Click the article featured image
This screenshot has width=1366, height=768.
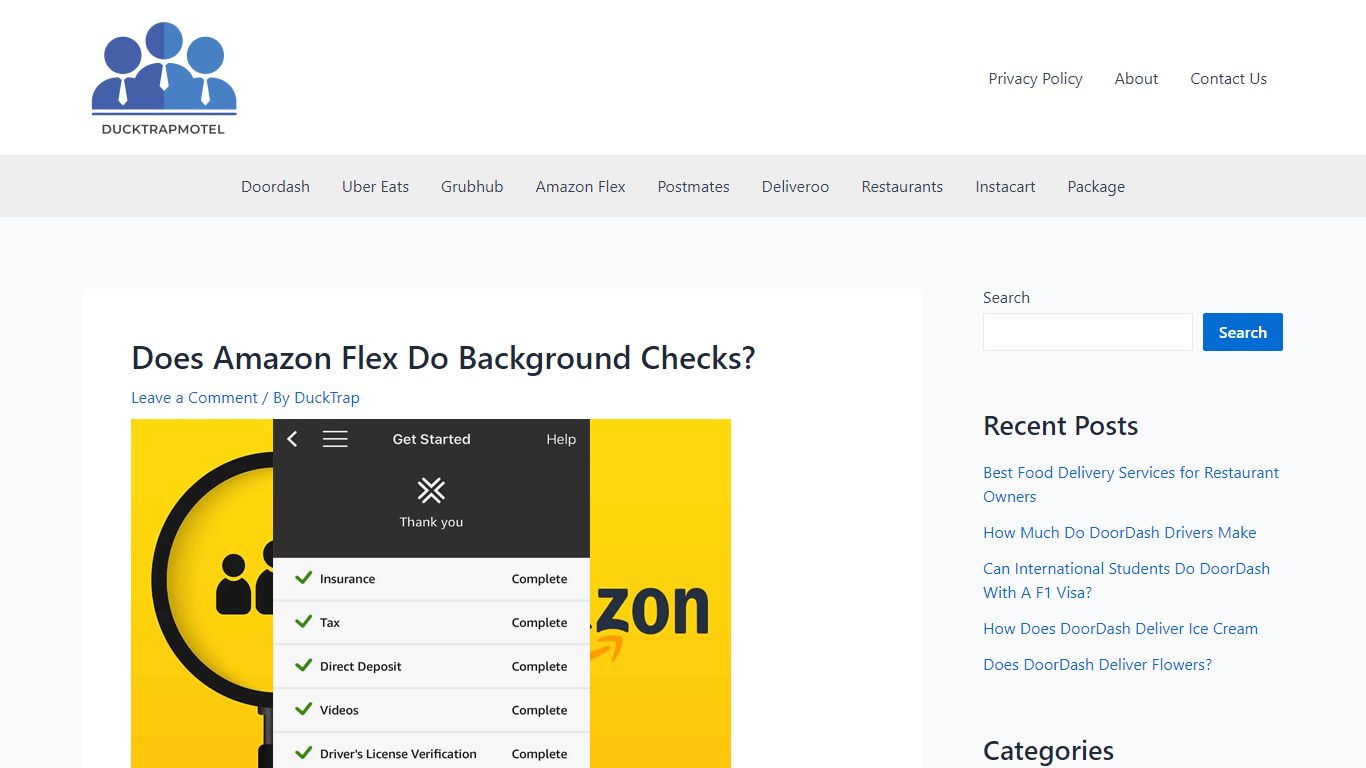(x=431, y=593)
